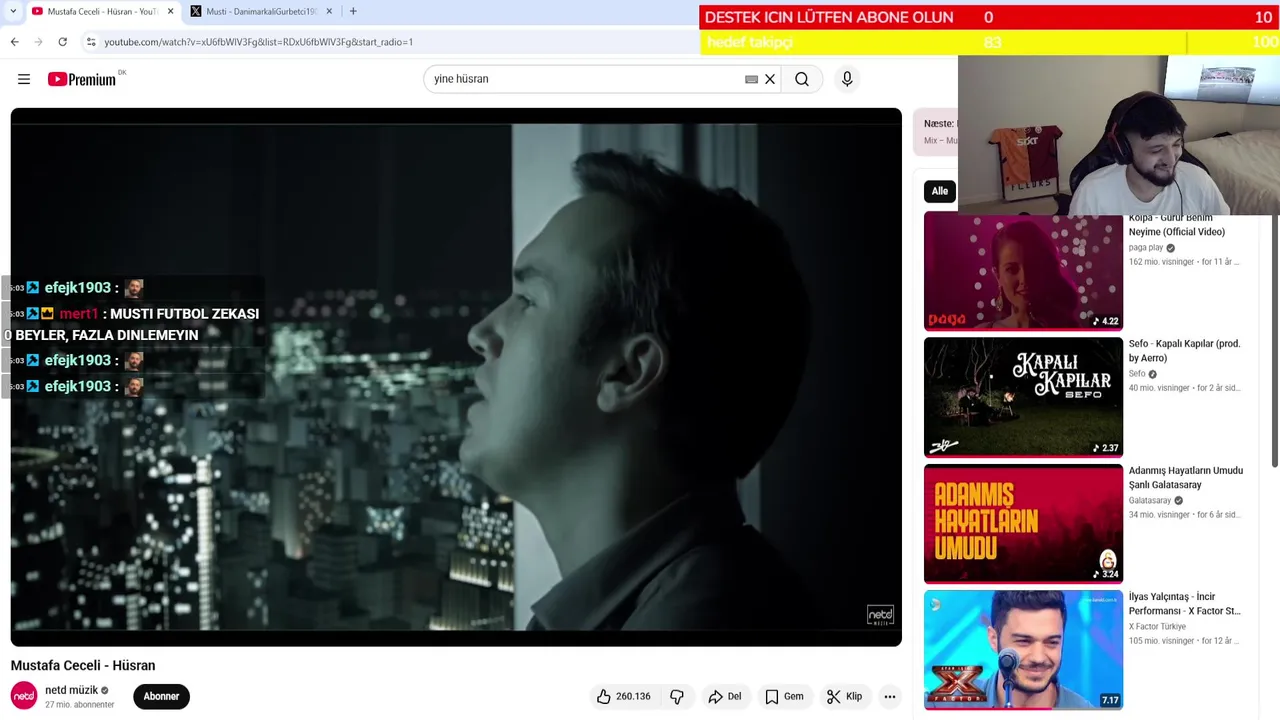
Task: Open Adanmış Hayatların Umudu thumbnail
Action: click(1023, 523)
